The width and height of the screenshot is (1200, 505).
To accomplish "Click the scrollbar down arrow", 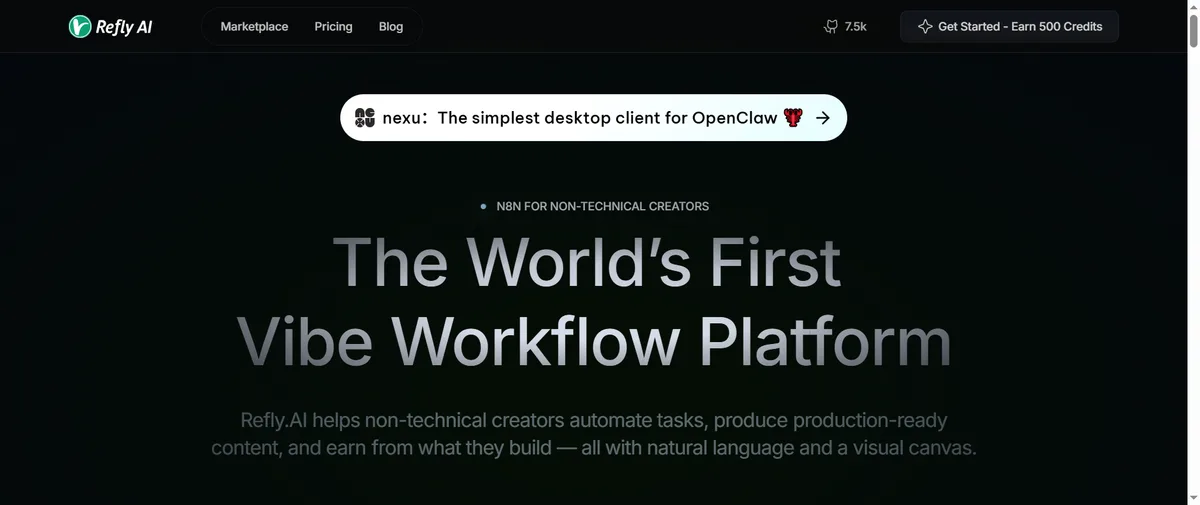I will [x=1192, y=497].
